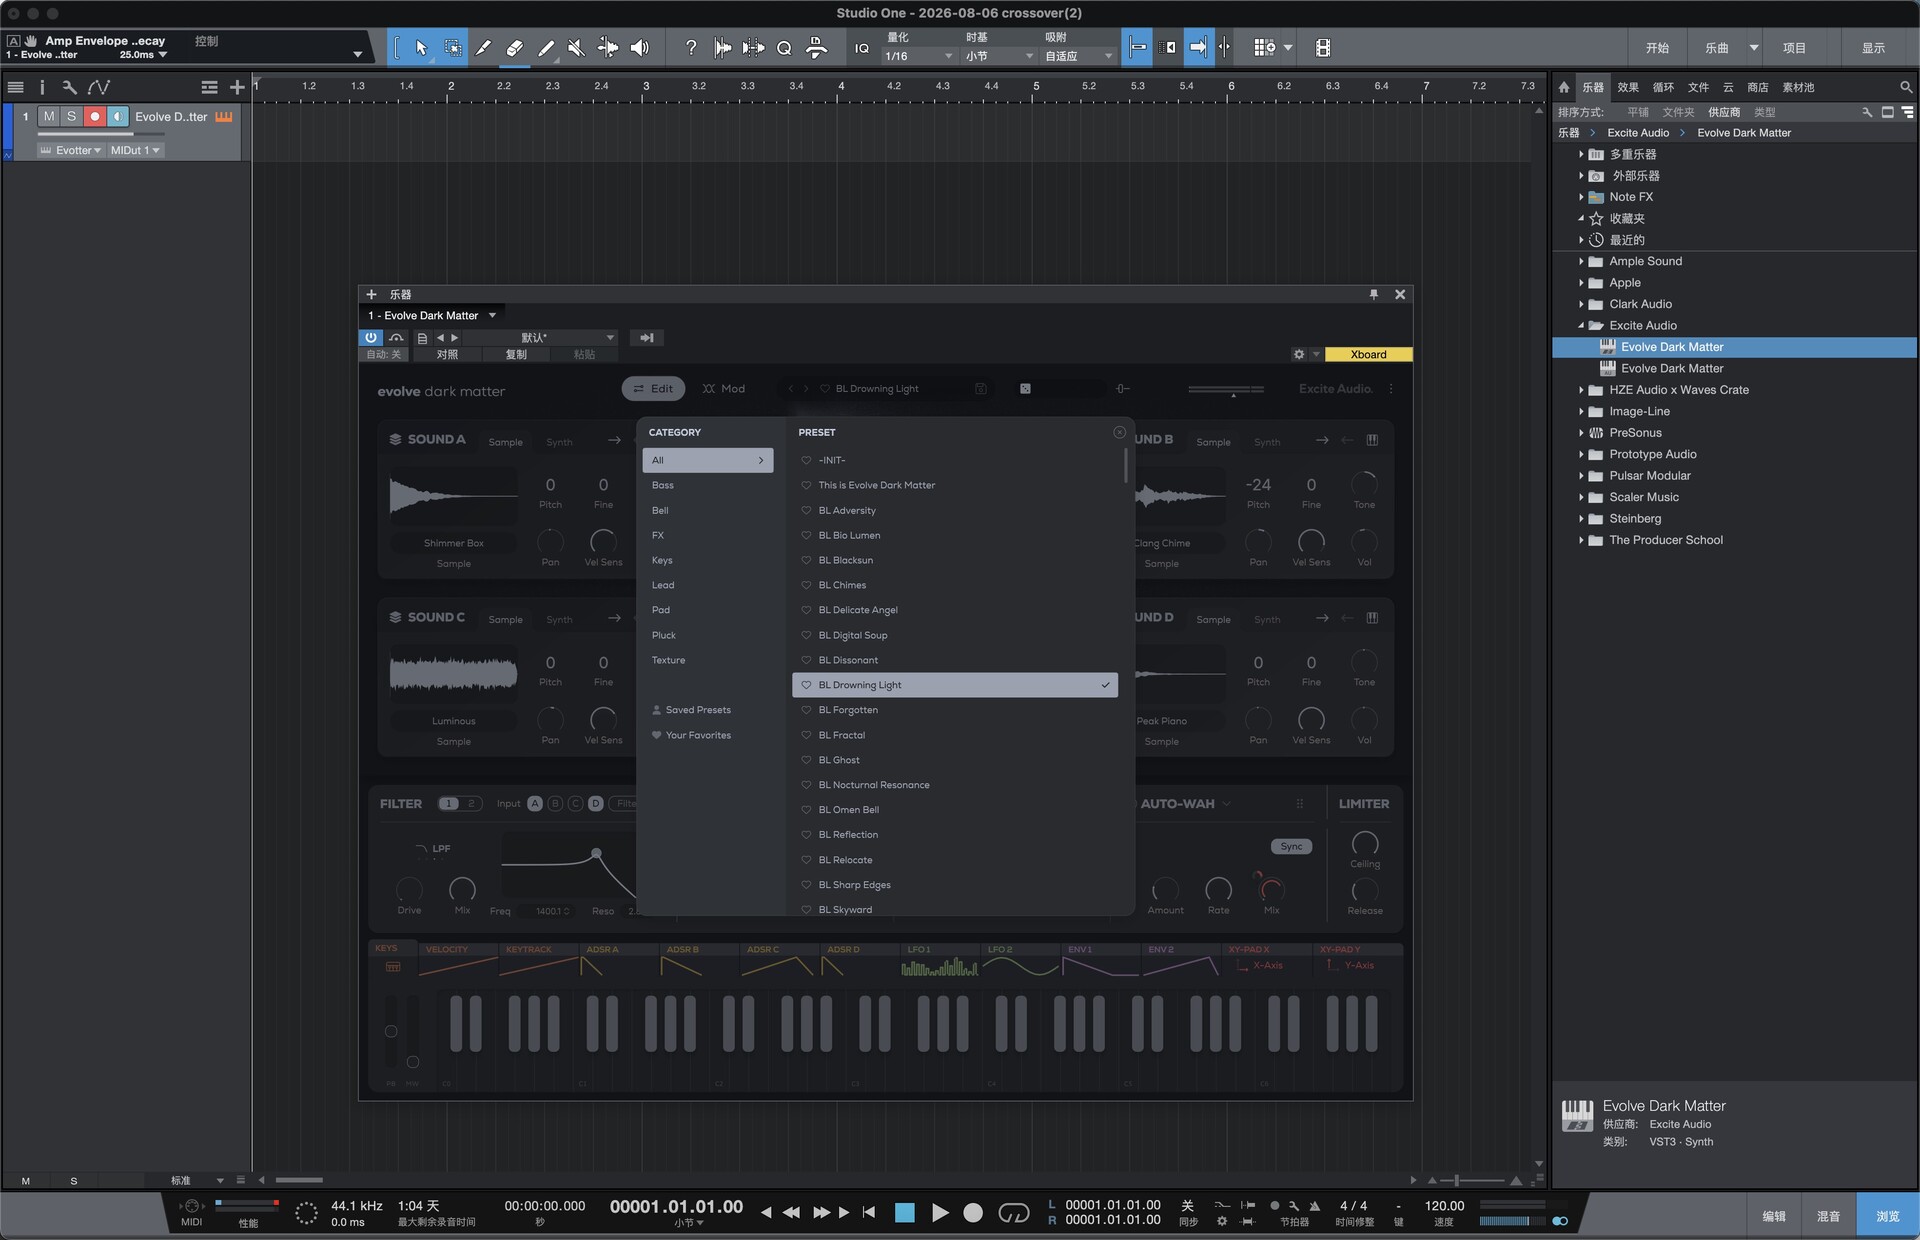Screen dimensions: 1920x1240
Task: Click the Stop transport button
Action: pyautogui.click(x=904, y=1212)
